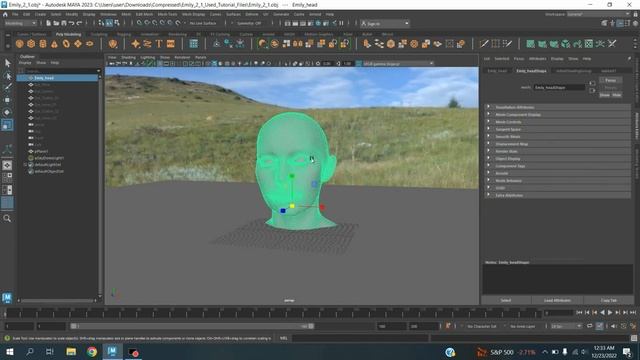Click the Undo arrow in status line
Viewport: 640px width, 360px height.
click(x=71, y=23)
